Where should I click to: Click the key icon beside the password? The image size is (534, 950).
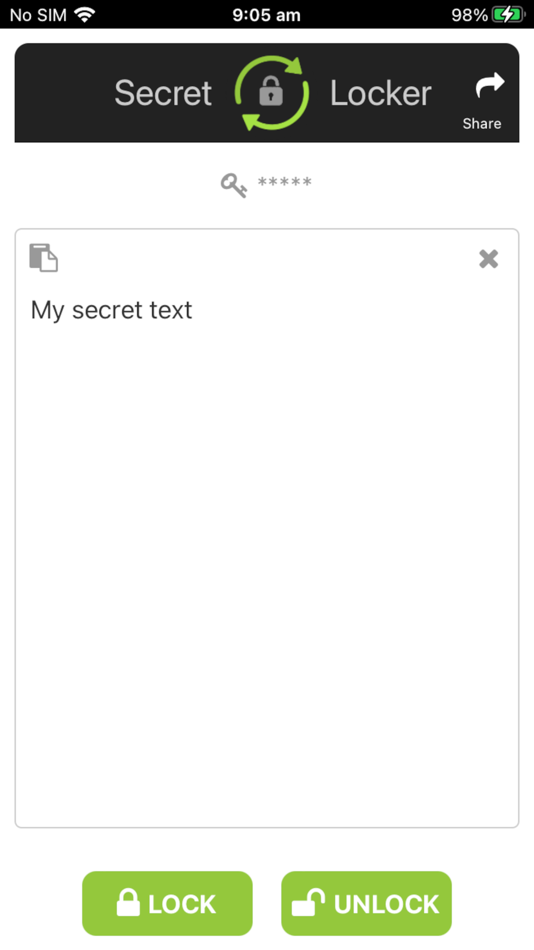pos(233,185)
